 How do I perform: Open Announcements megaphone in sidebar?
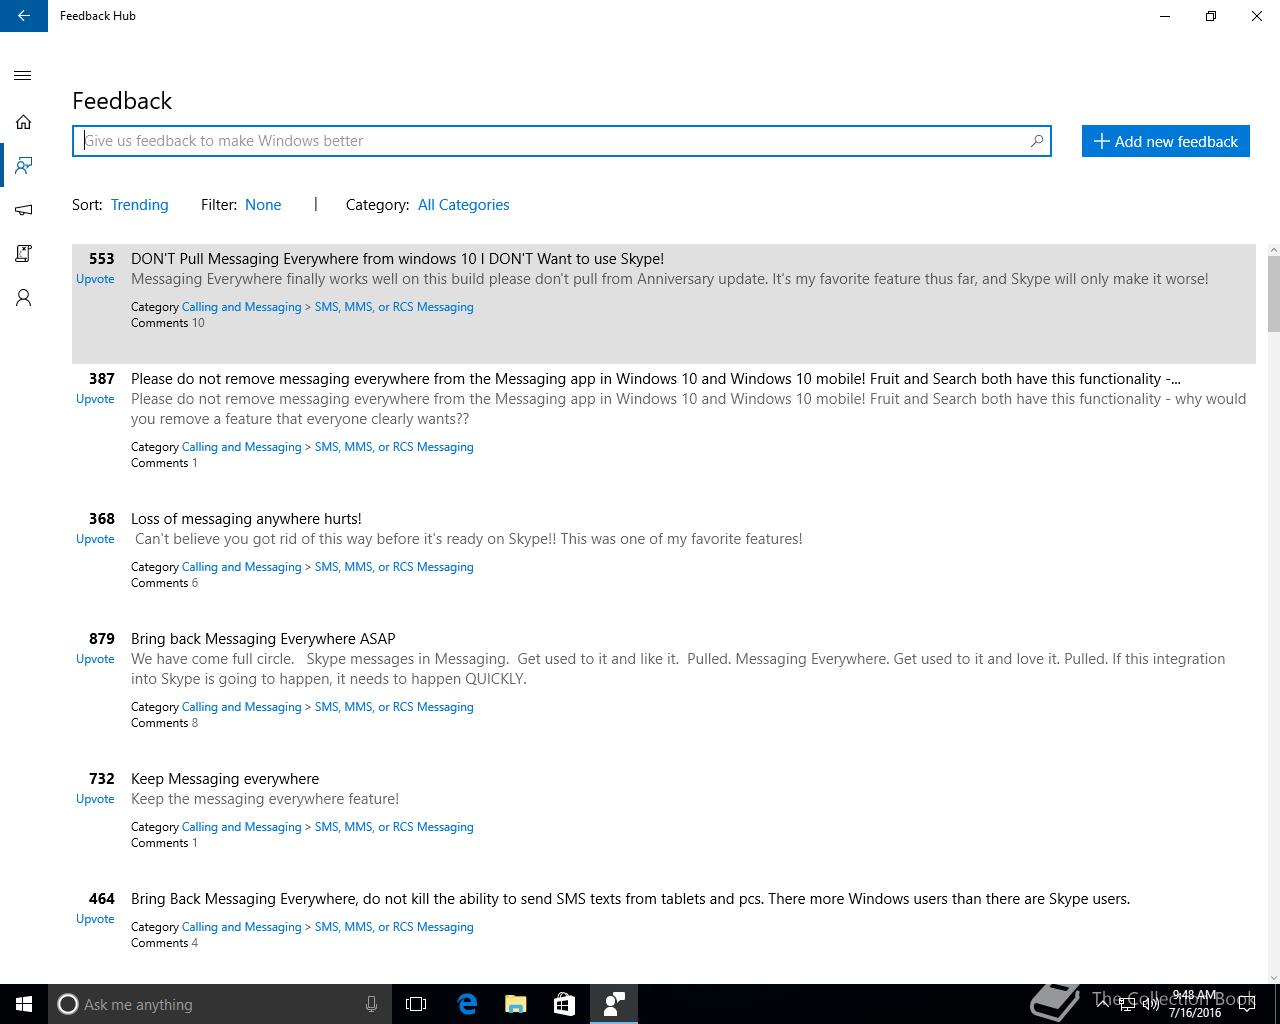tap(23, 210)
